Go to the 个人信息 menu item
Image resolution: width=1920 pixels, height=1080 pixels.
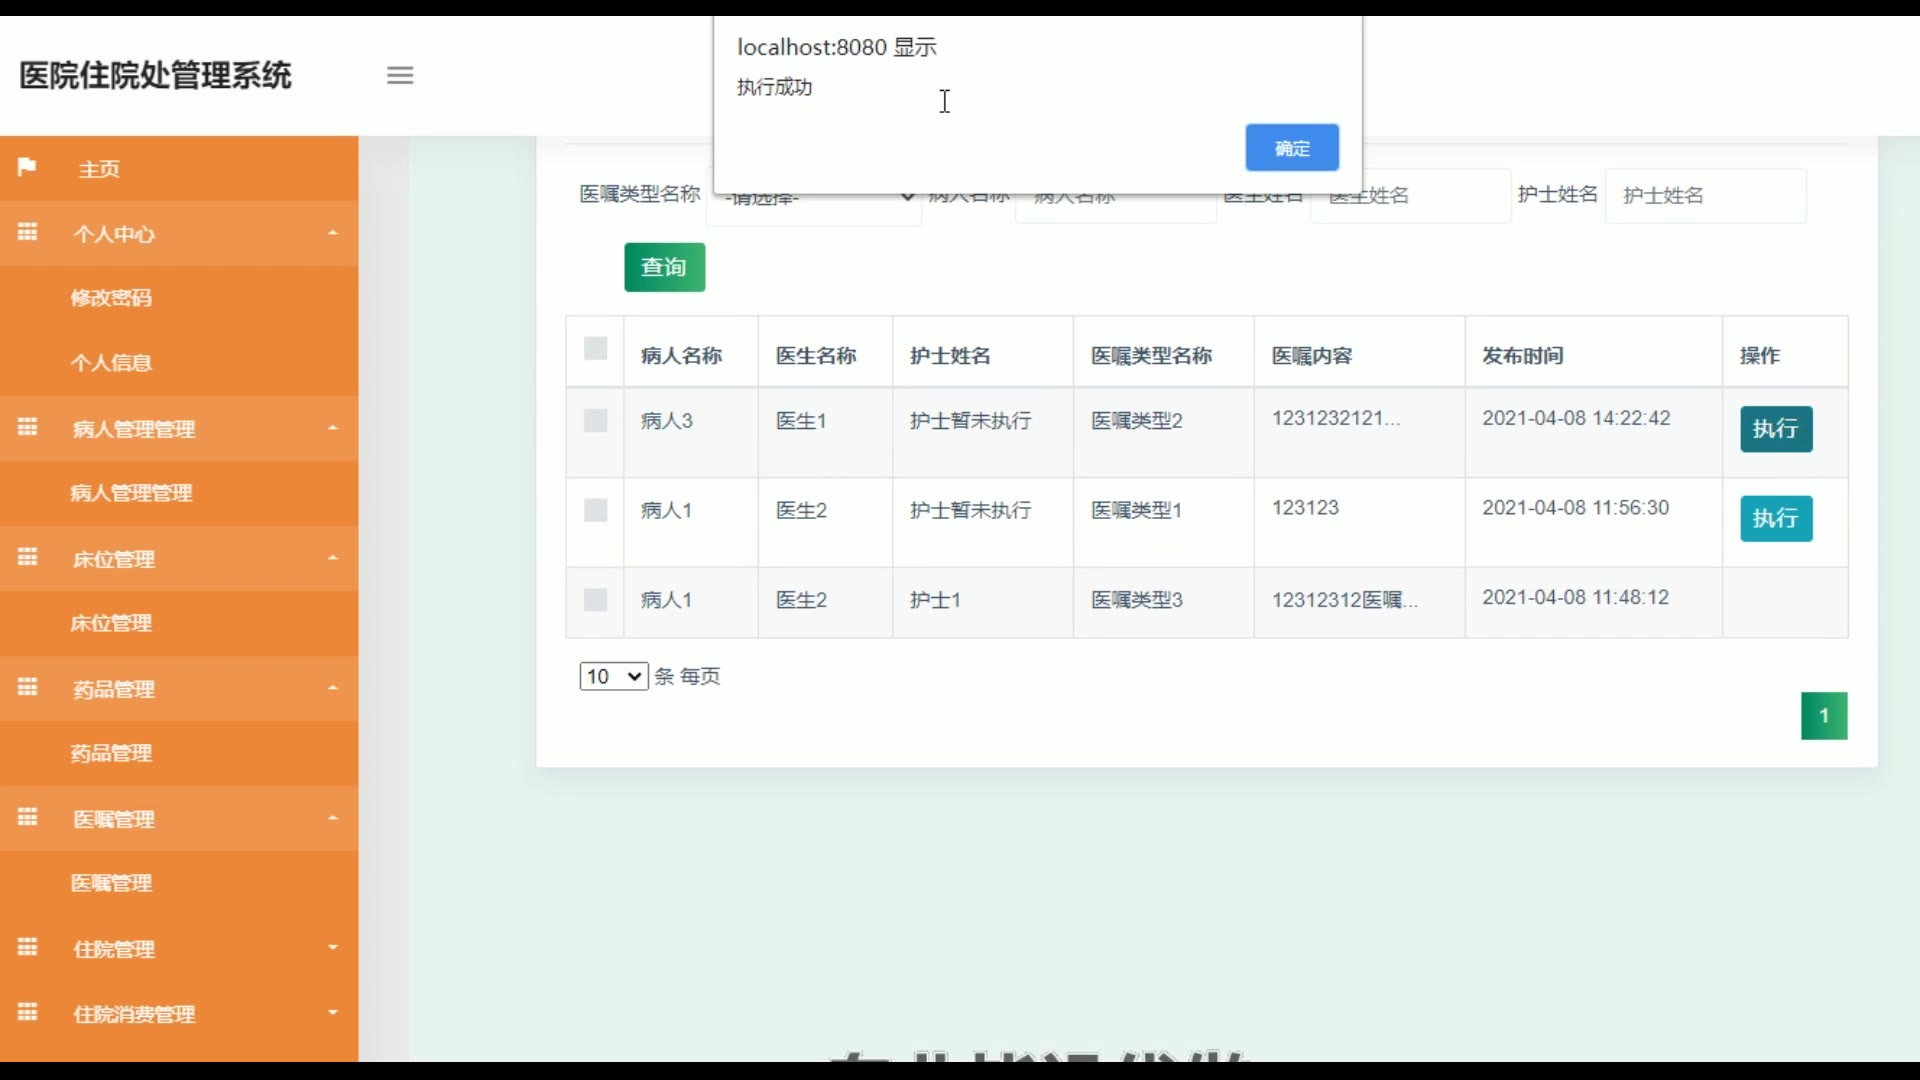[111, 363]
